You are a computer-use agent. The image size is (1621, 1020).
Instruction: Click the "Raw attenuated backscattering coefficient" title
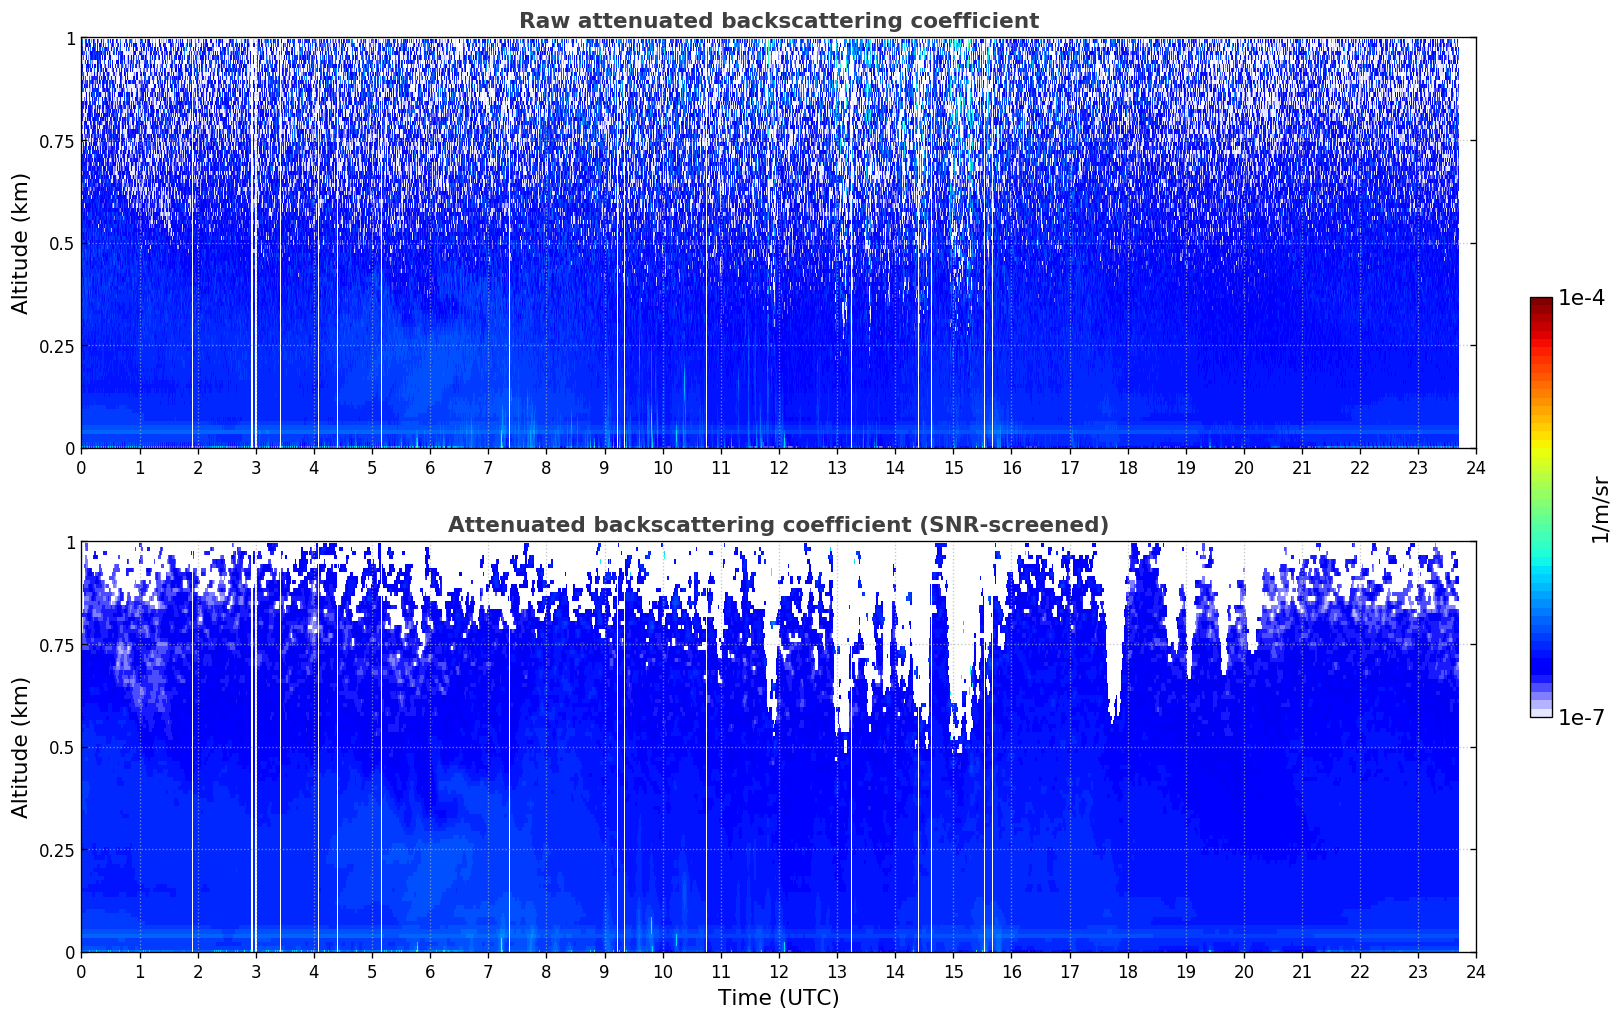point(778,21)
